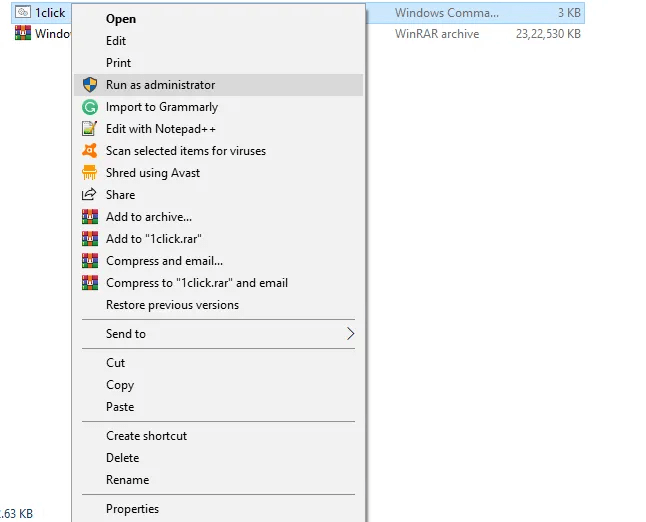Viewport: 646px width, 522px height.
Task: Click the Run as administrator shield icon
Action: coord(90,85)
